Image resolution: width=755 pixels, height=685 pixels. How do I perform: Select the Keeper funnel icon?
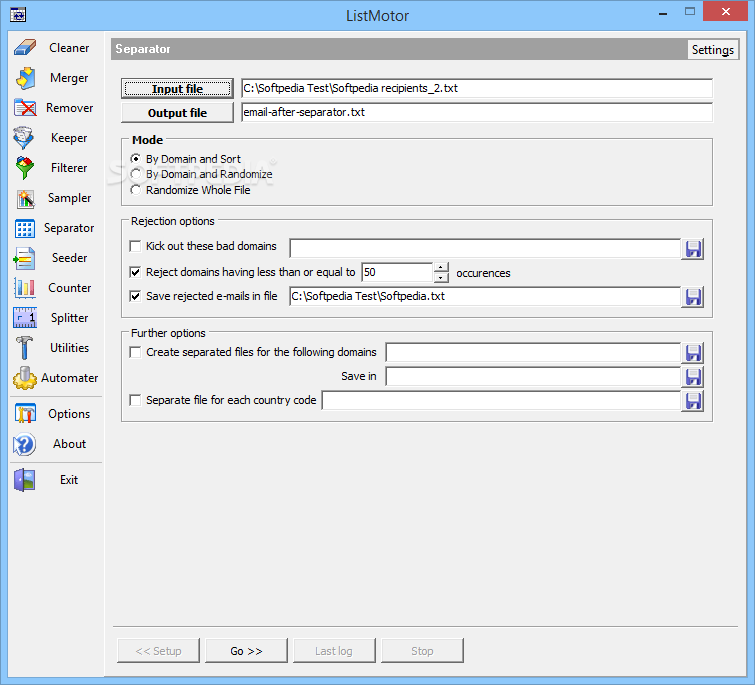pos(24,138)
